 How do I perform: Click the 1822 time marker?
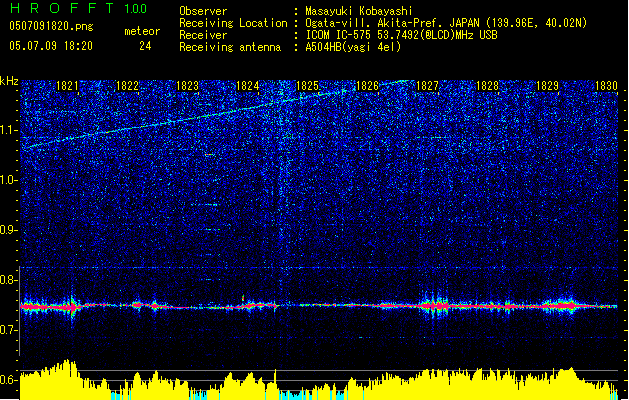pos(127,86)
